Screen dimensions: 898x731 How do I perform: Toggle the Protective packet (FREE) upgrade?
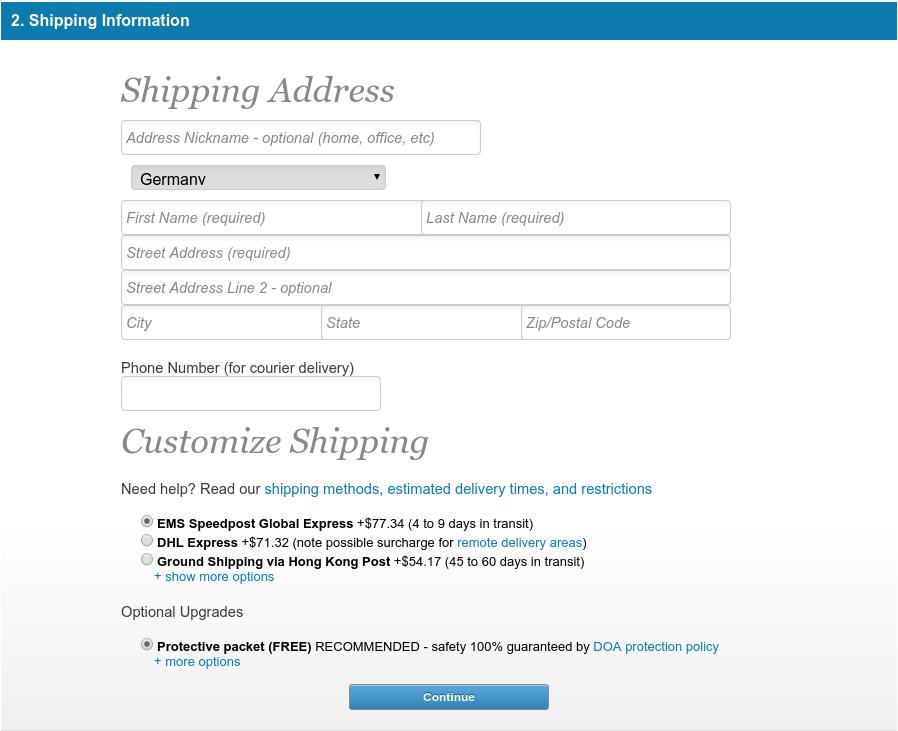[147, 645]
